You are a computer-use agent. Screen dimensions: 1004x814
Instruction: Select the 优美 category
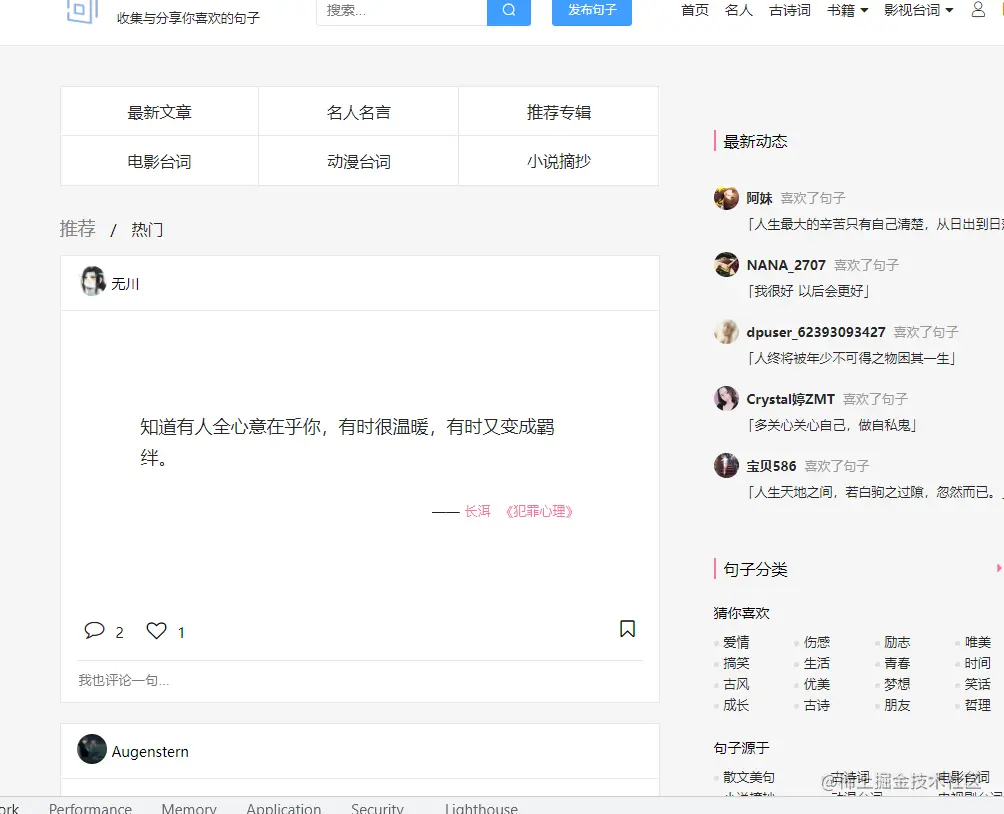(816, 685)
